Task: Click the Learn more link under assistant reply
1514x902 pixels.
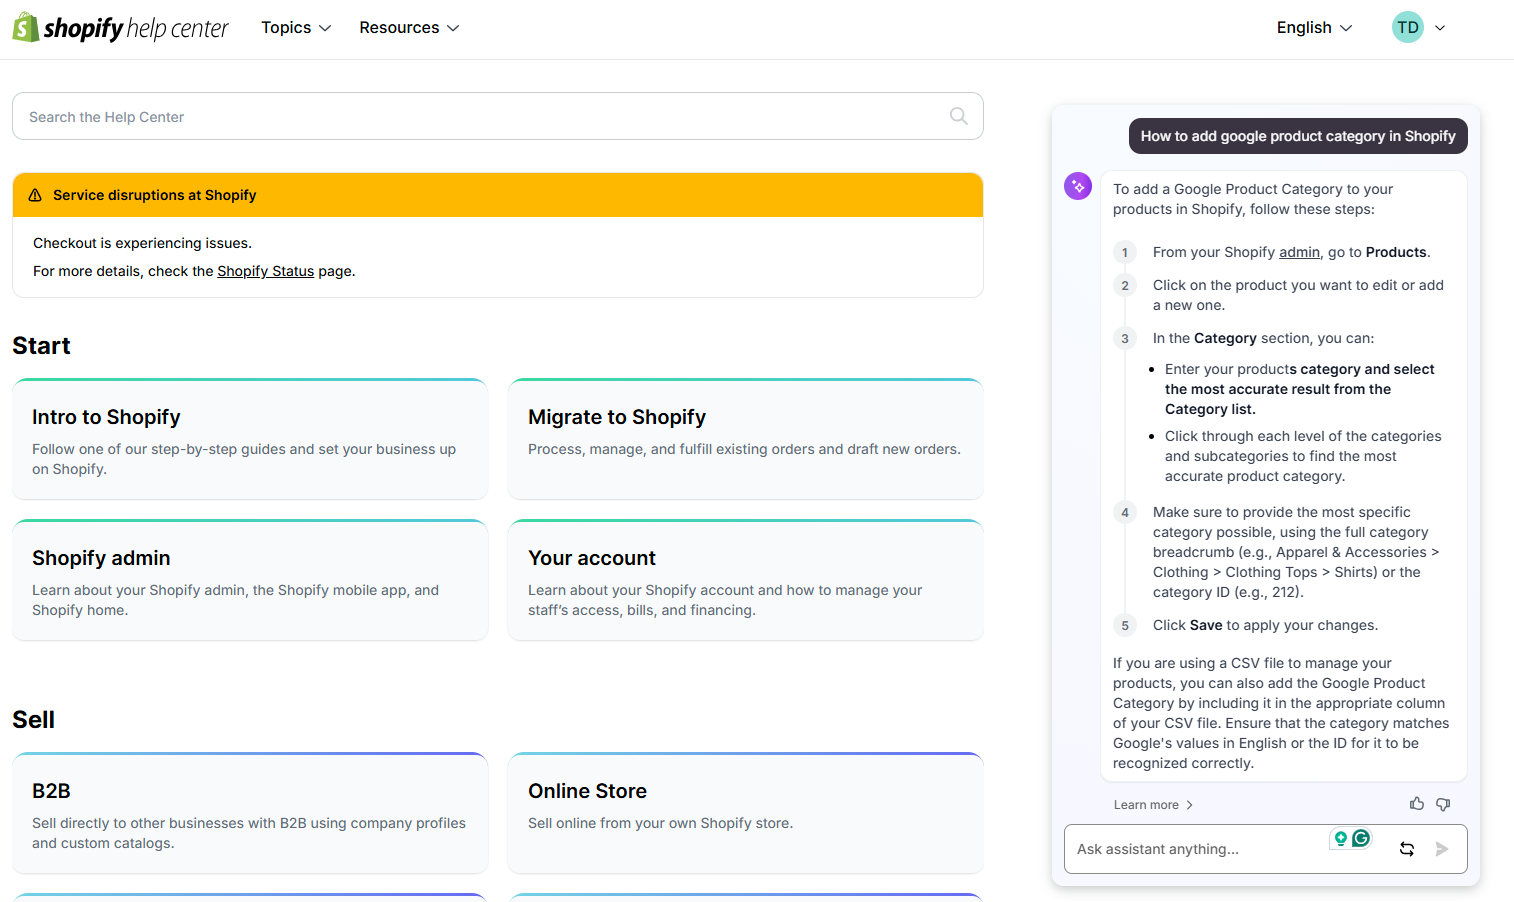Action: point(1153,805)
